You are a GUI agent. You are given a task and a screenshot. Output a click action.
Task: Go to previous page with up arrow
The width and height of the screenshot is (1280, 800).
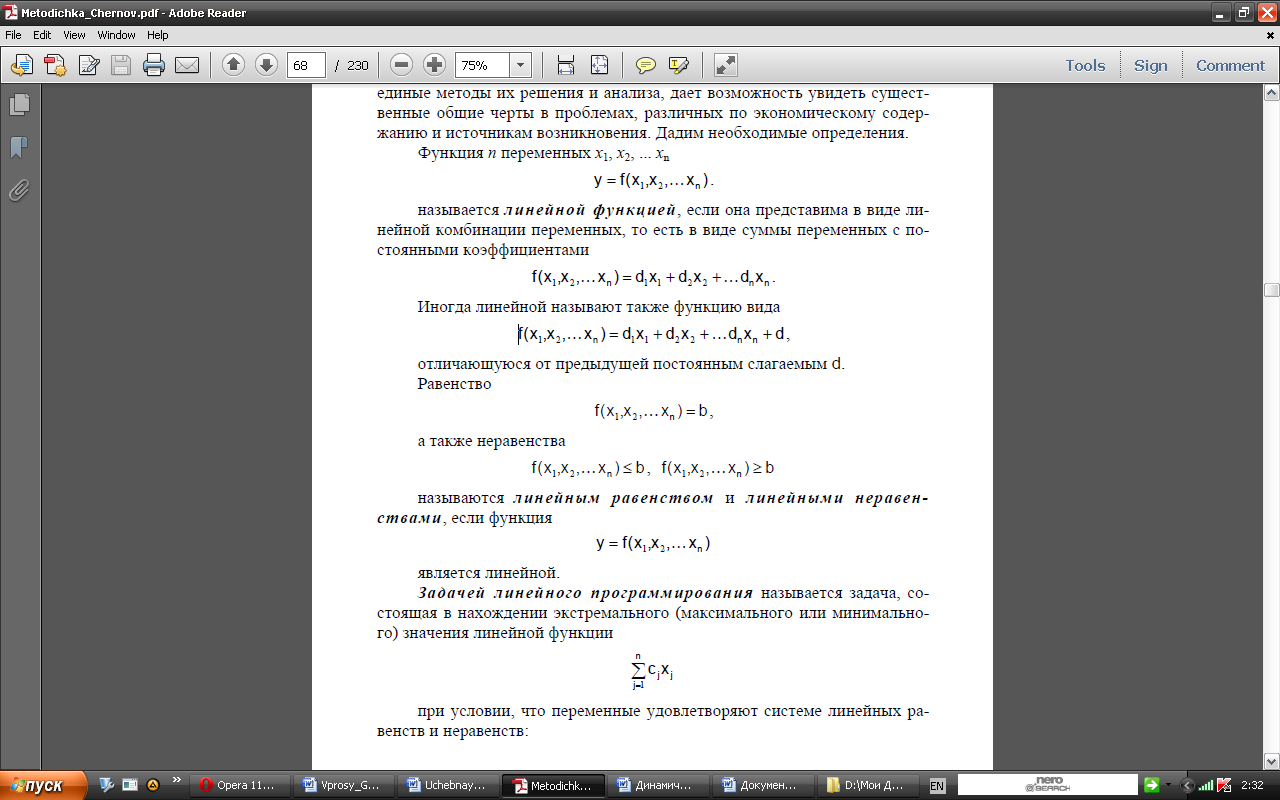click(x=233, y=65)
